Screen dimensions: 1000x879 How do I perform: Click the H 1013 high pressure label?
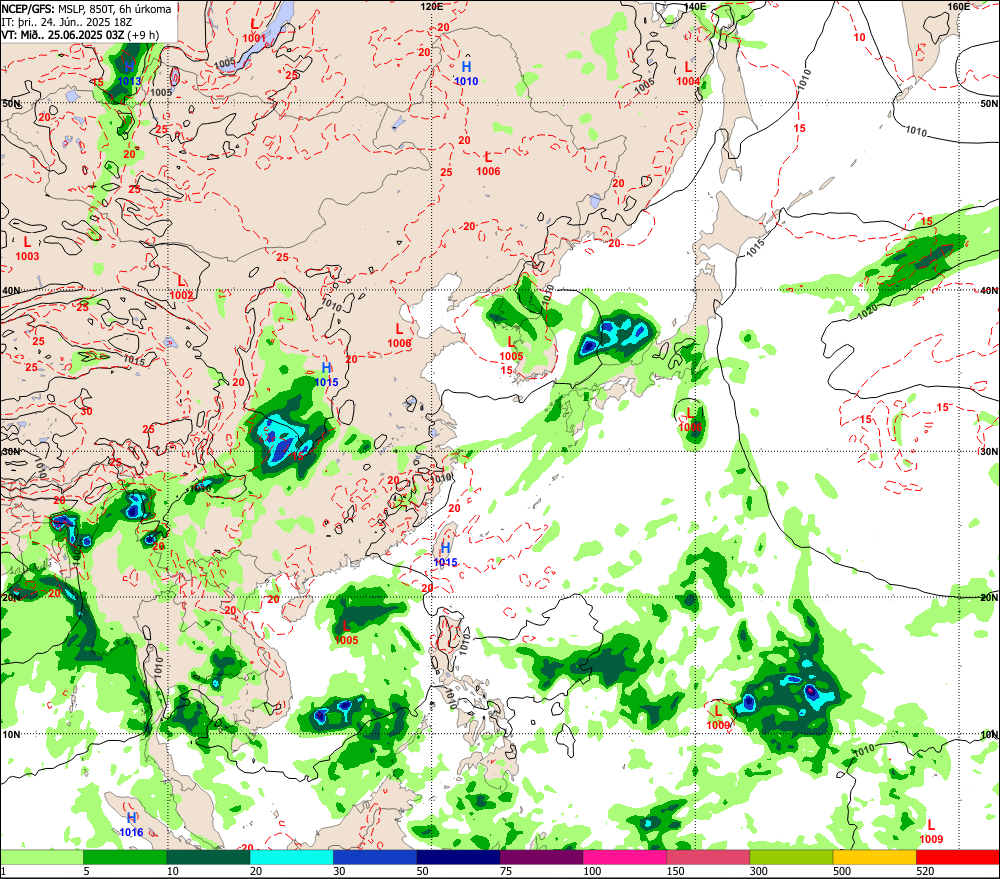point(129,73)
